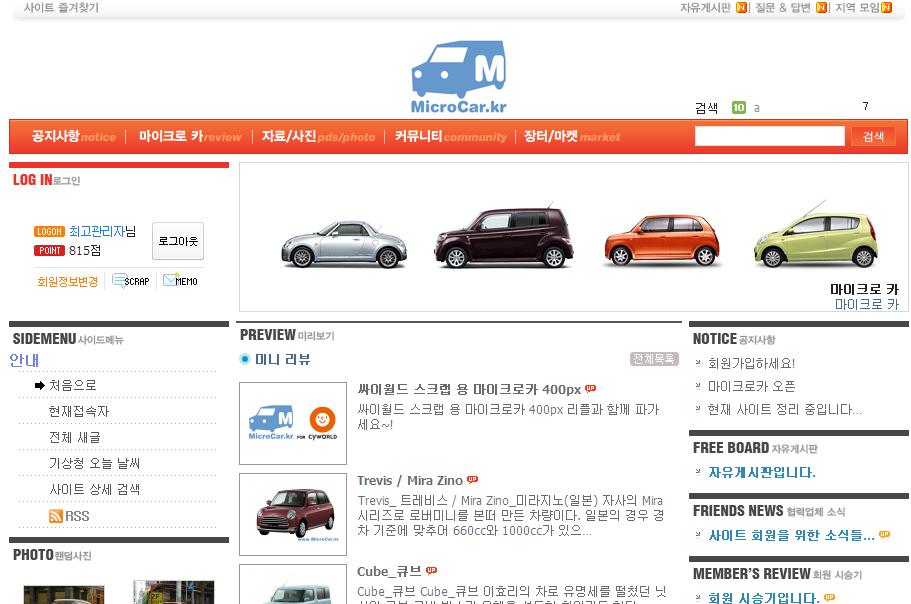
Task: Open the 장터/마켓 market menu
Action: pos(571,136)
